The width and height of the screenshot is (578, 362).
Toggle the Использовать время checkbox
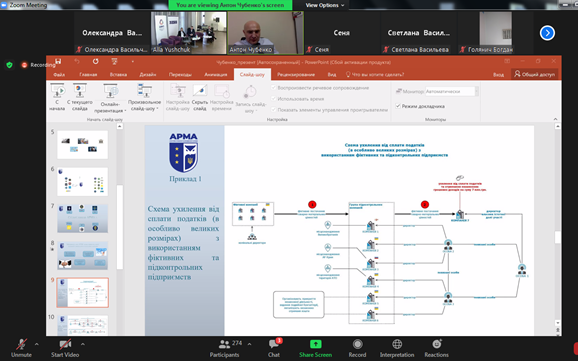click(x=274, y=98)
